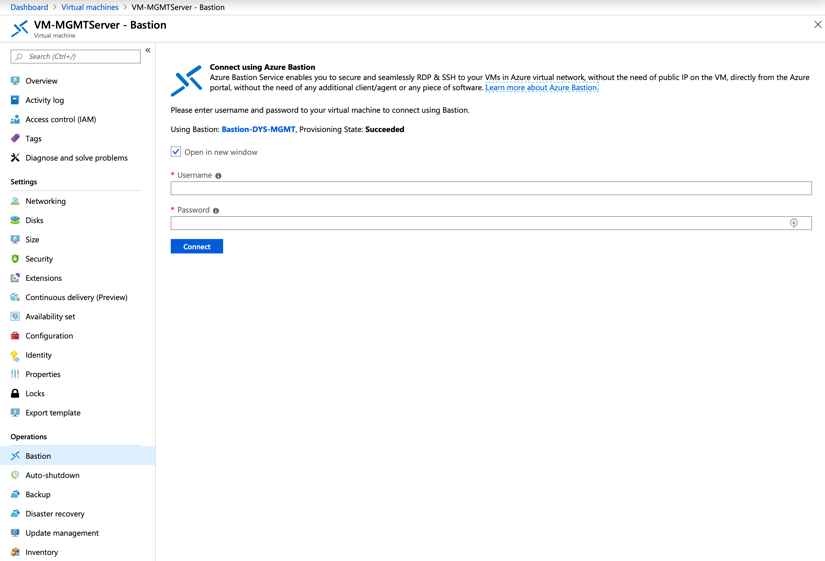This screenshot has width=825, height=561.
Task: Click the Overview monitor icon
Action: (15, 81)
